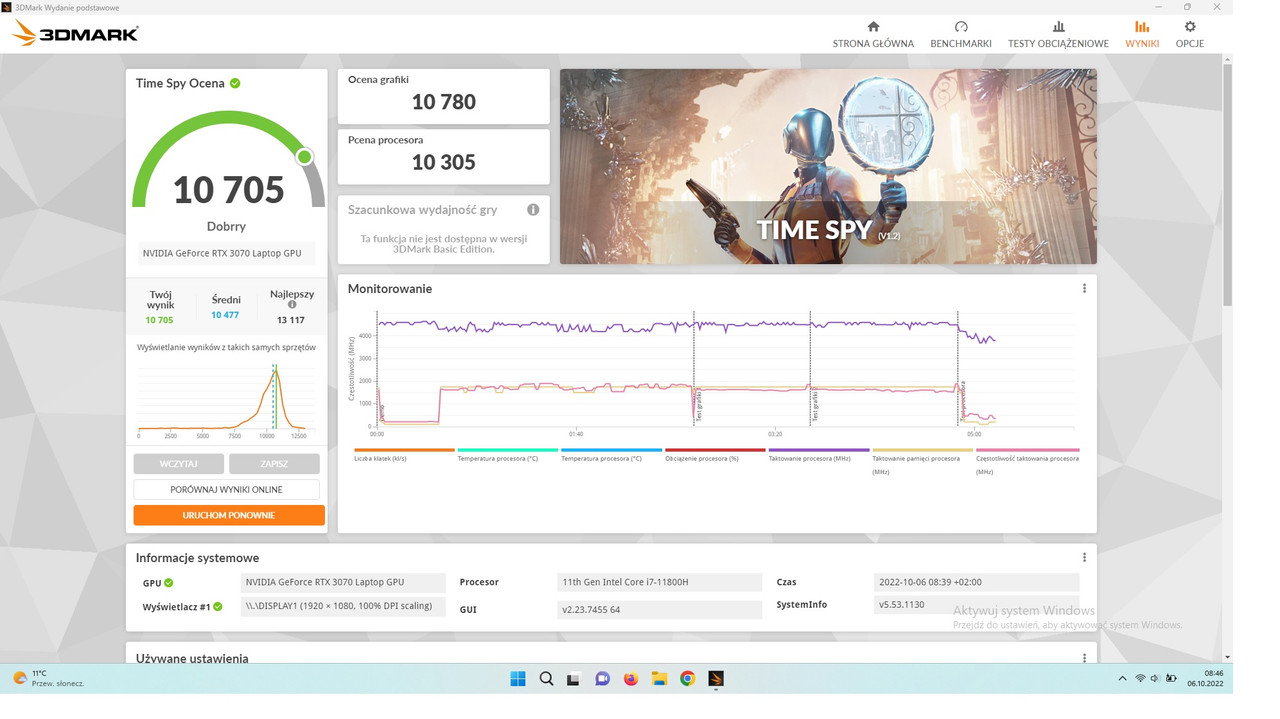Toggle the purple Taktowanie procesora legend swatch
Viewport: 1280px width, 719px height.
tap(819, 450)
